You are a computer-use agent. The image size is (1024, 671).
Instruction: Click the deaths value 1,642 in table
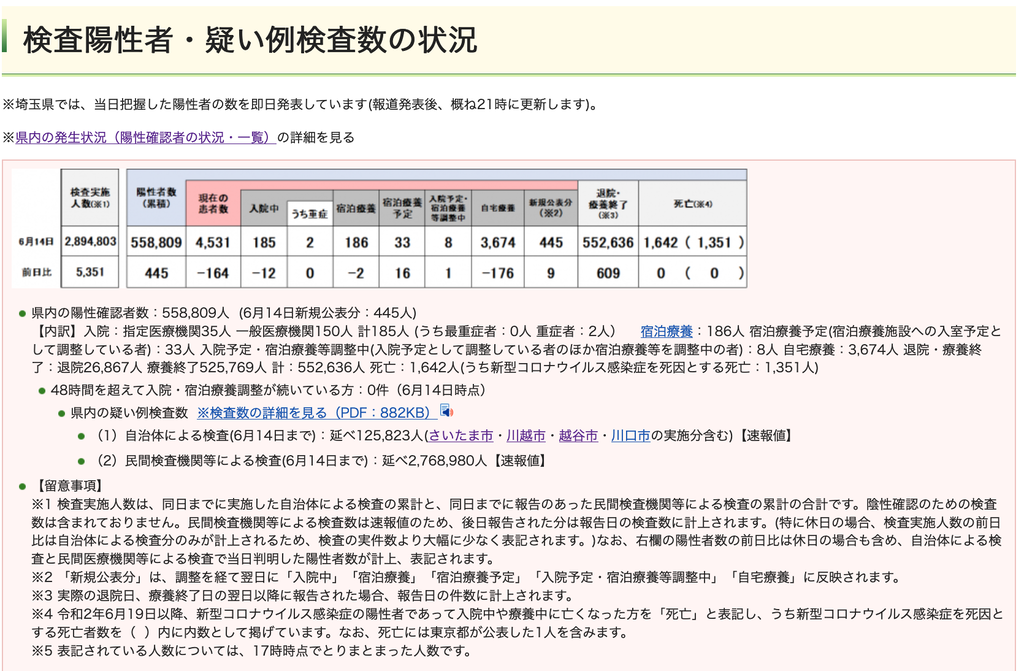tap(661, 242)
